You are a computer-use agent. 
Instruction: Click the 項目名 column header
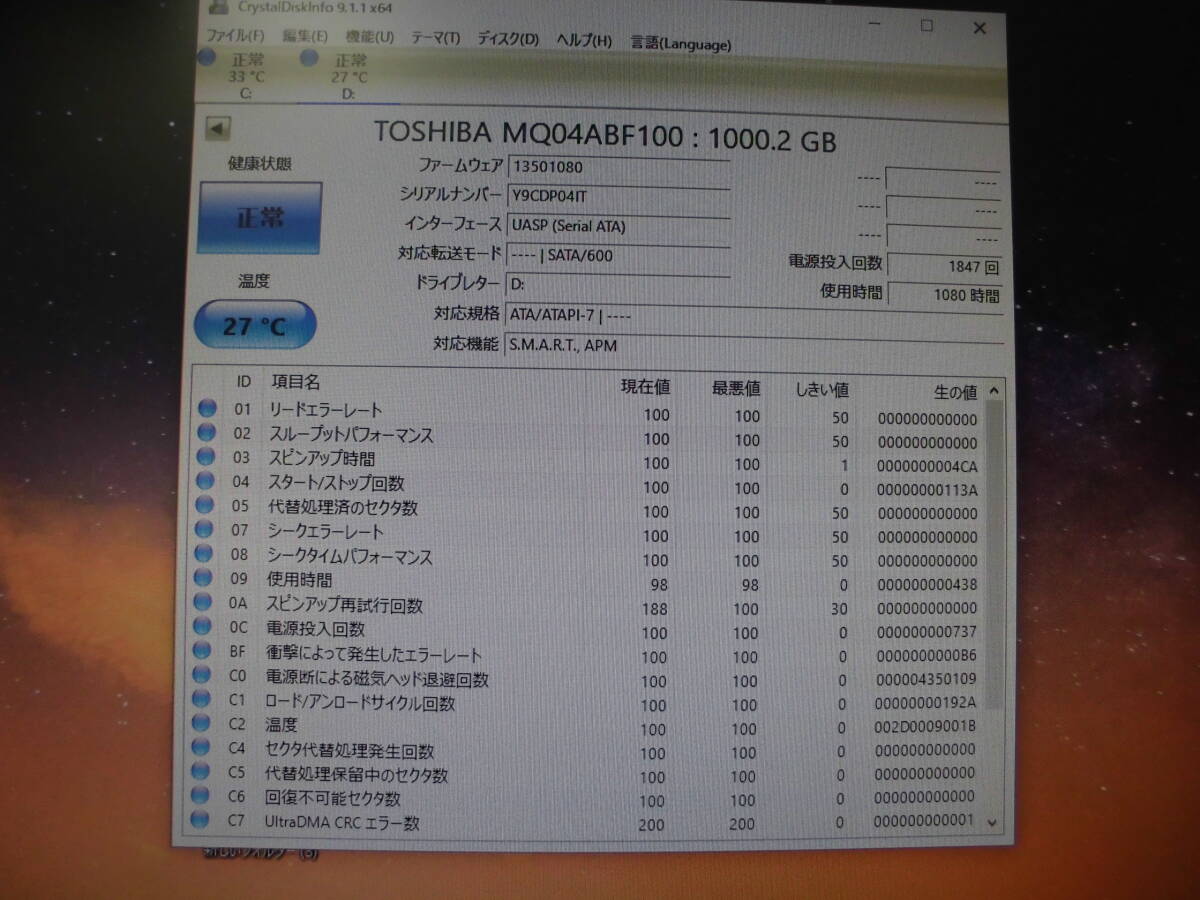pos(296,381)
